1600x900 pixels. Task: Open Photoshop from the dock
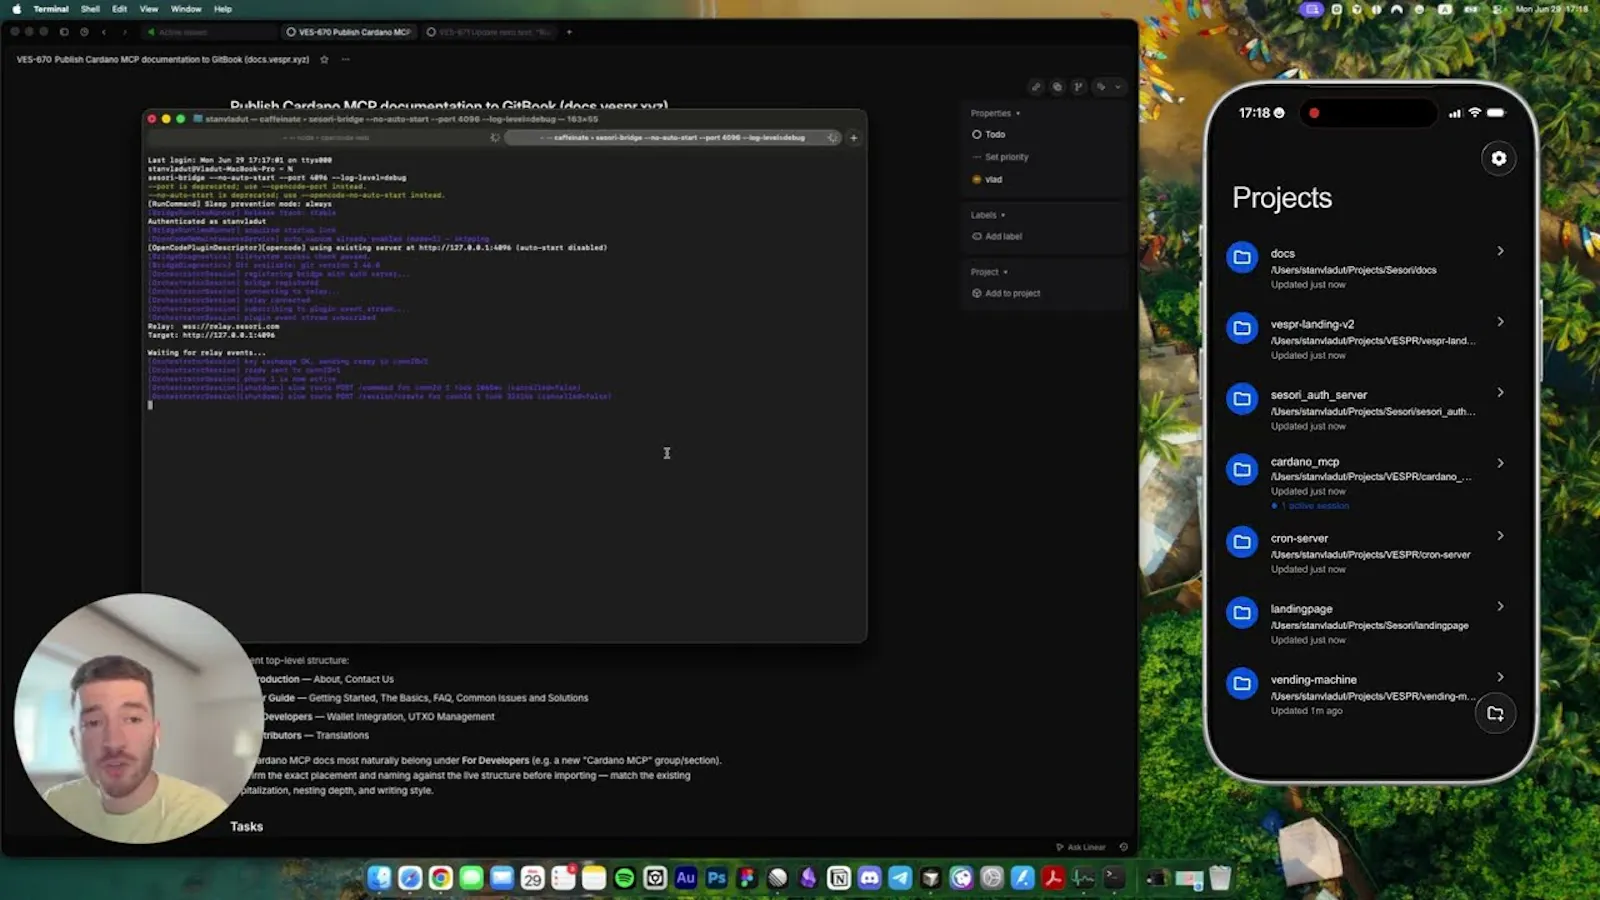[716, 878]
